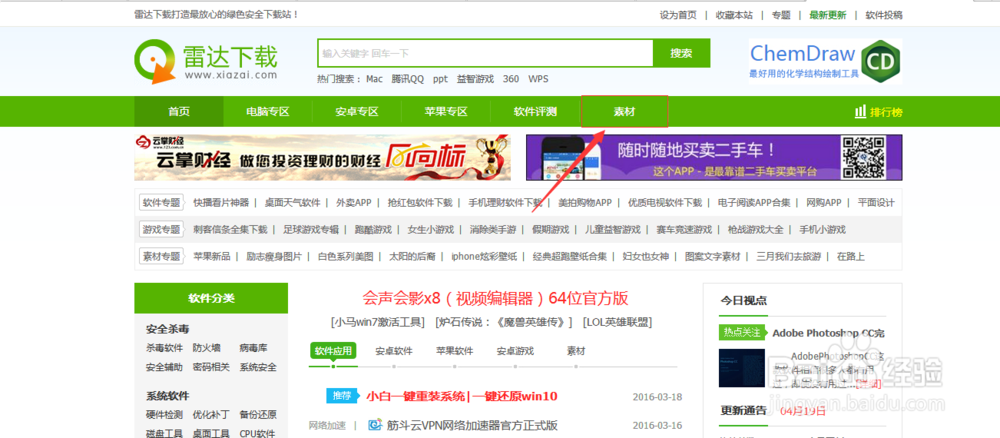Viewport: 1000px width, 438px height.
Task: Open 杀毒软件 category in sidebar
Action: coord(165,348)
